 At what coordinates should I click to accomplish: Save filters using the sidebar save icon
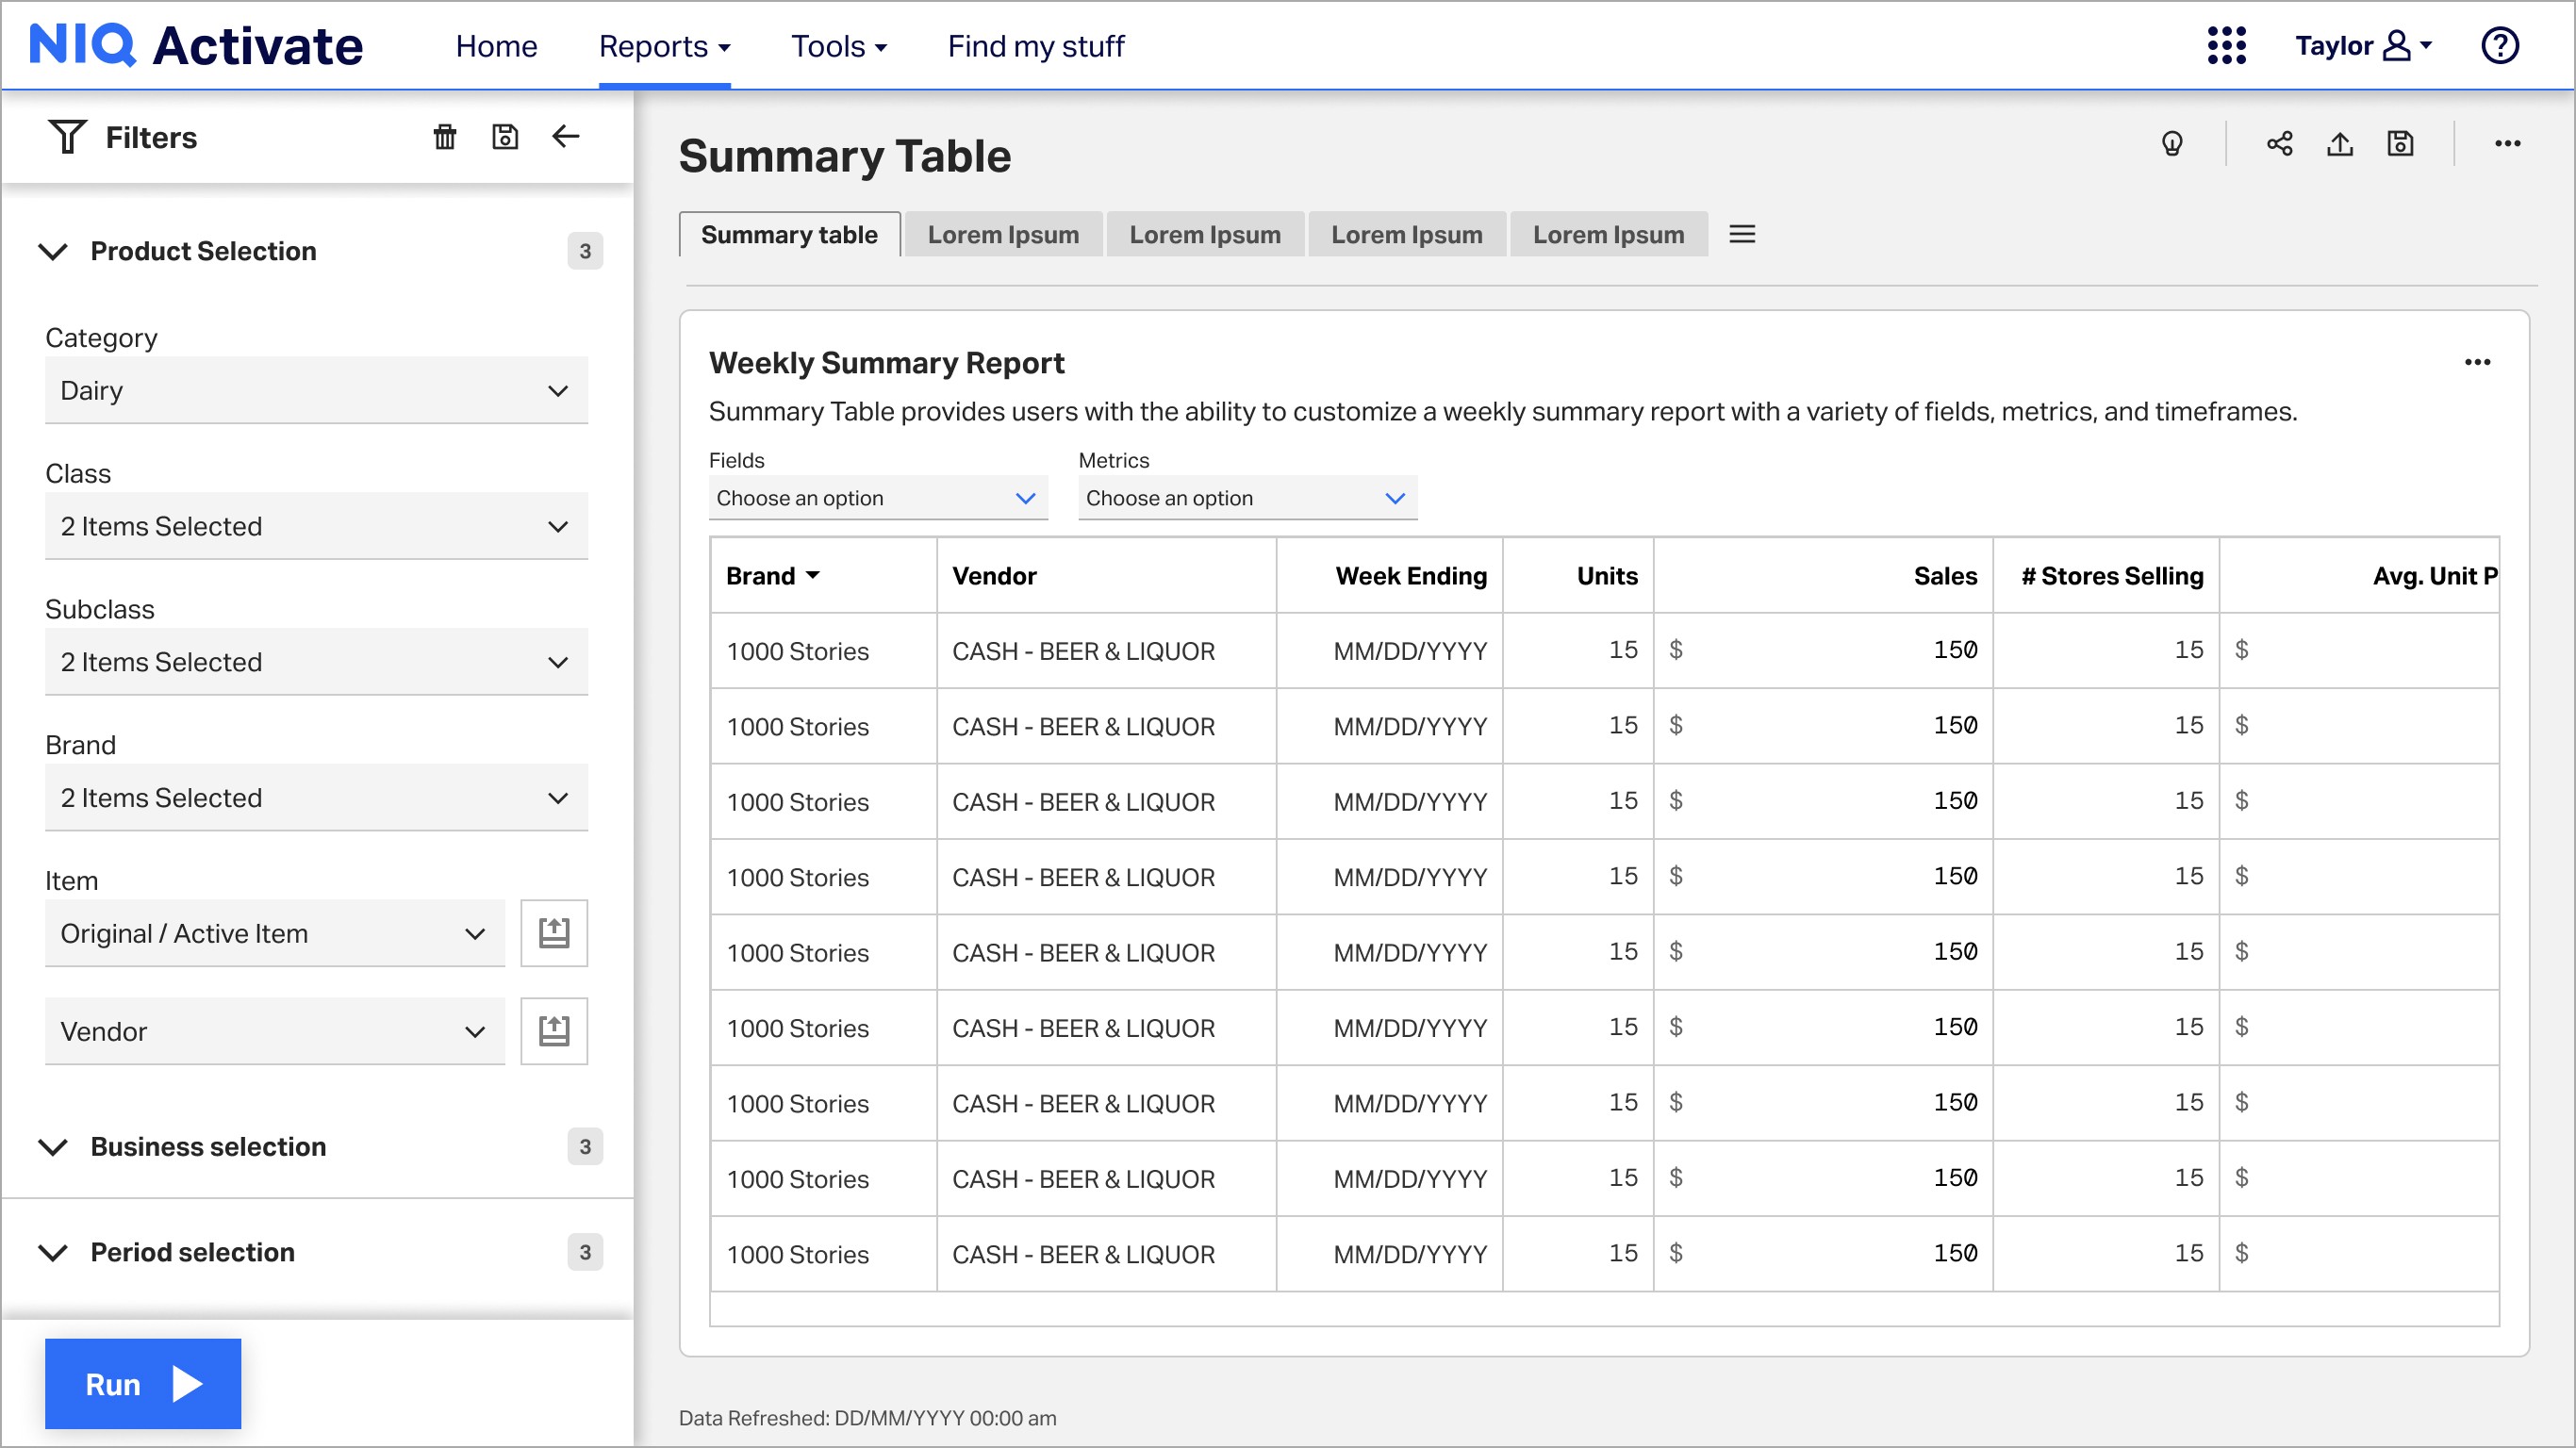point(505,137)
